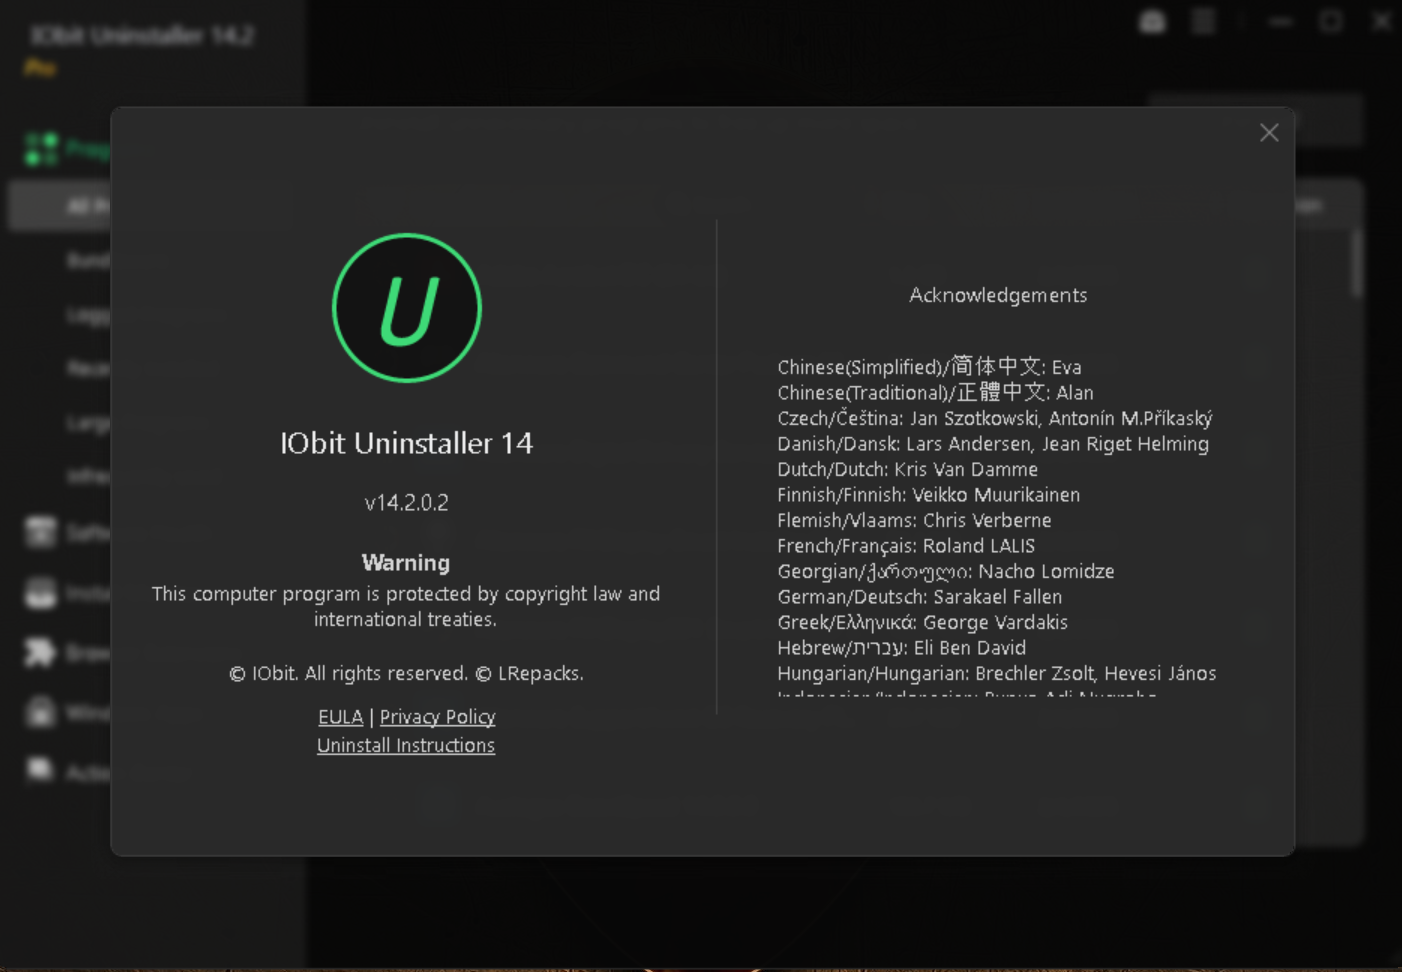This screenshot has width=1402, height=972.
Task: Click the Czech/Čeština translator line
Action: pos(995,418)
